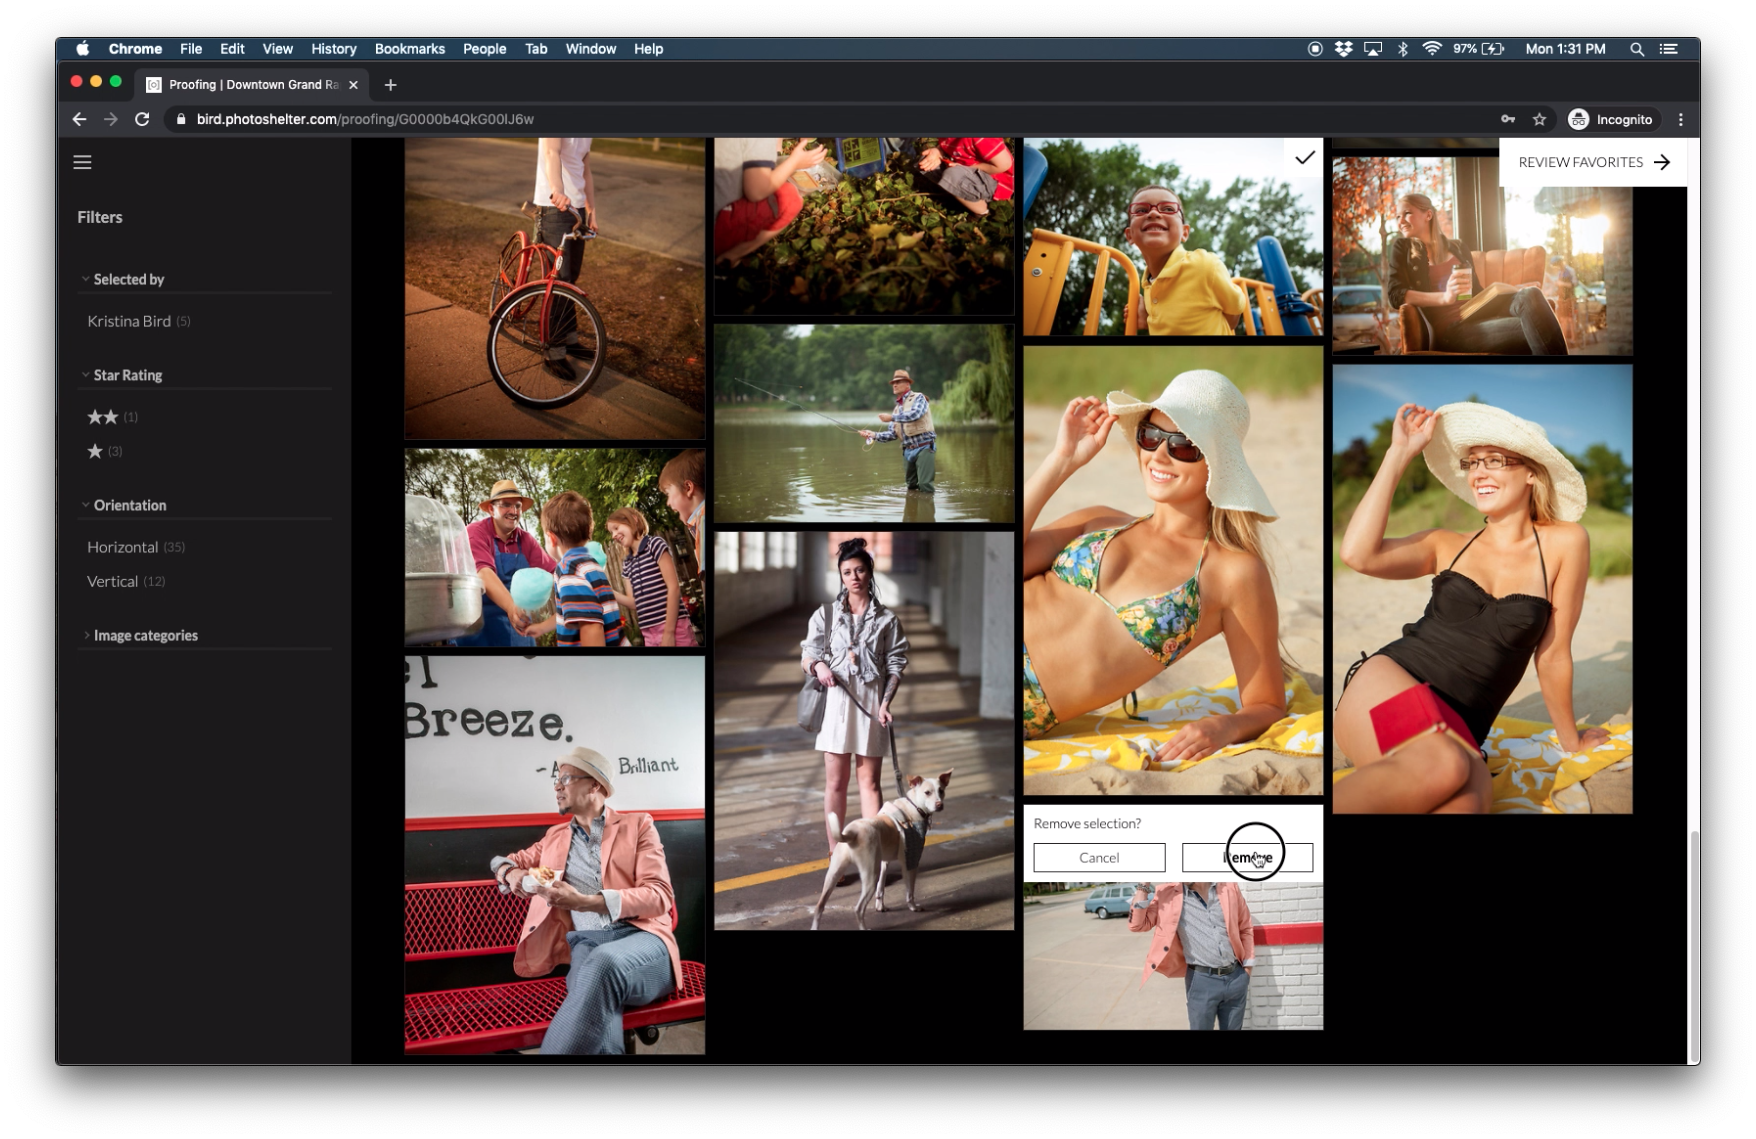The width and height of the screenshot is (1756, 1139).
Task: Go forward in browser history
Action: pos(111,119)
